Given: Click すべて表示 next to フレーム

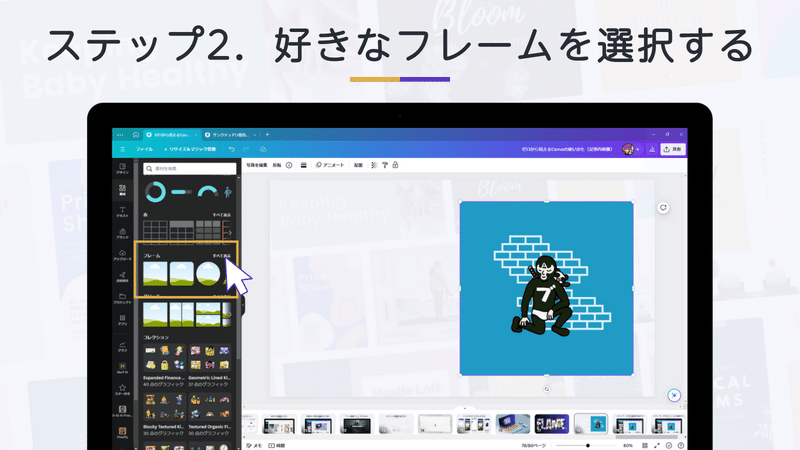Looking at the screenshot, I should coord(221,256).
